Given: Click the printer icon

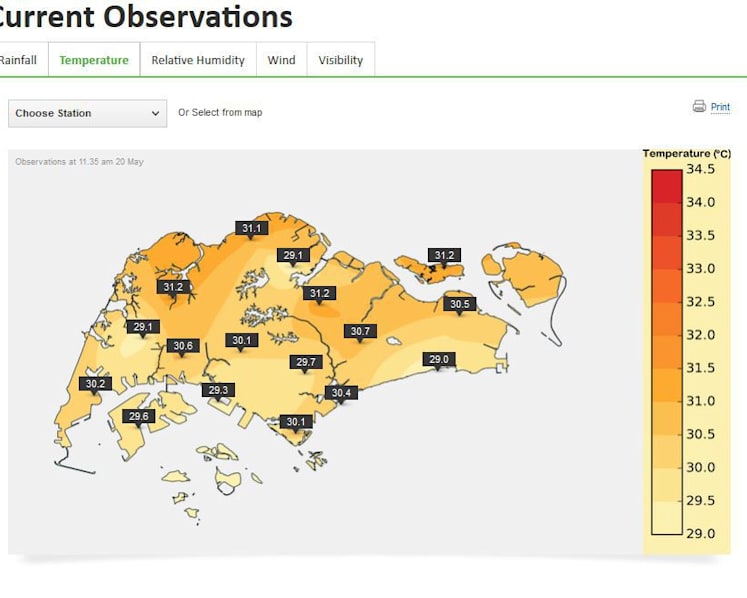Looking at the screenshot, I should pyautogui.click(x=699, y=106).
